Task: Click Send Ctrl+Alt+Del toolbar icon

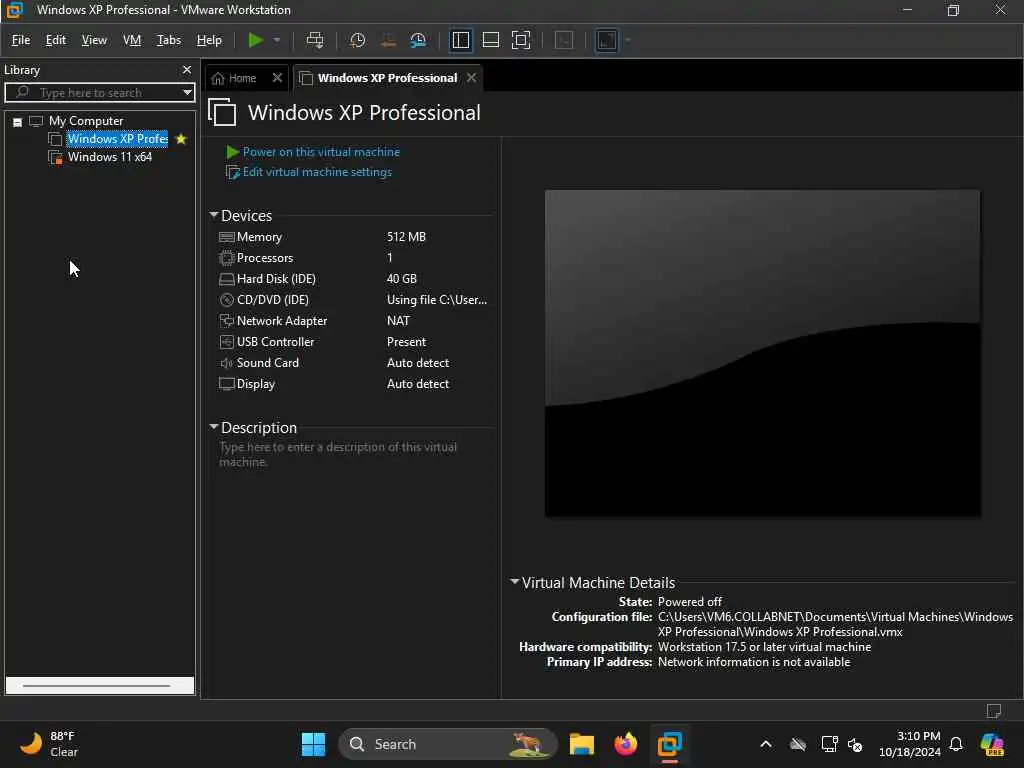Action: pos(315,40)
